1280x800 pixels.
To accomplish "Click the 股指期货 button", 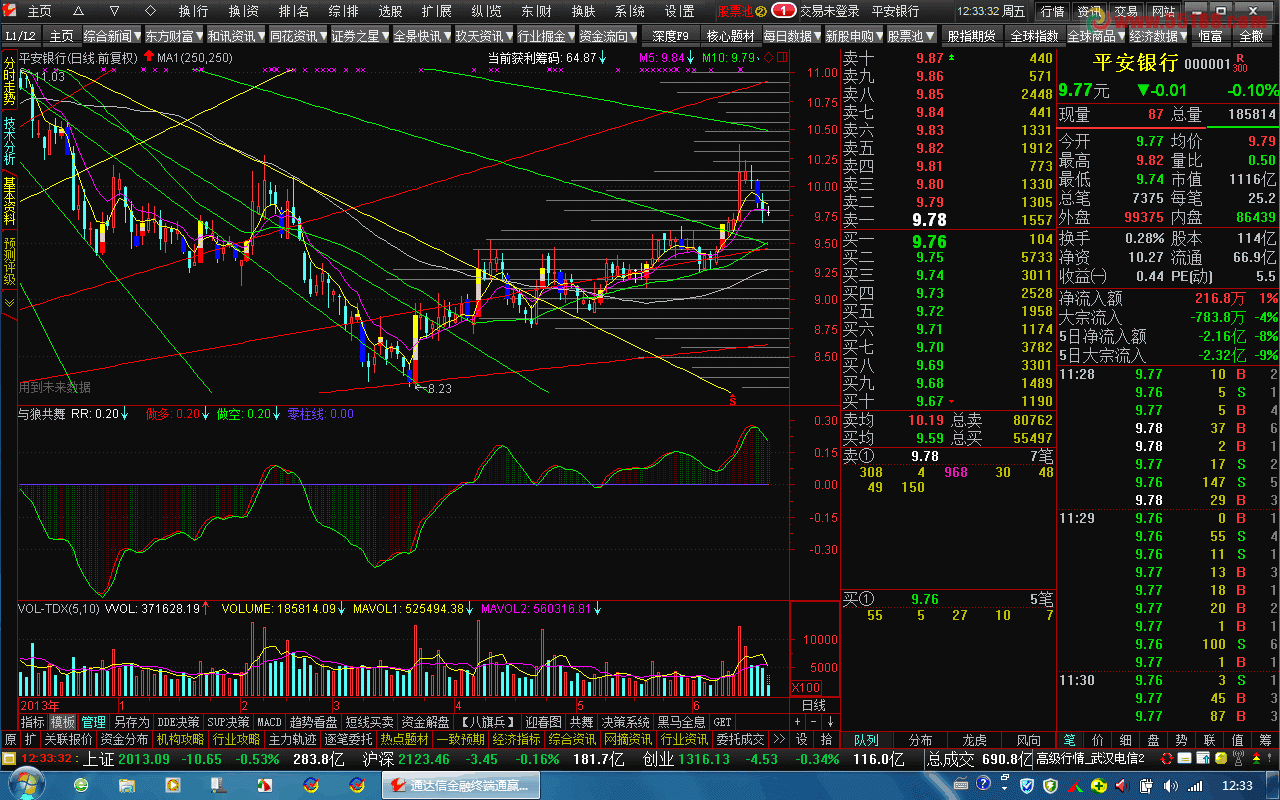I will (972, 36).
